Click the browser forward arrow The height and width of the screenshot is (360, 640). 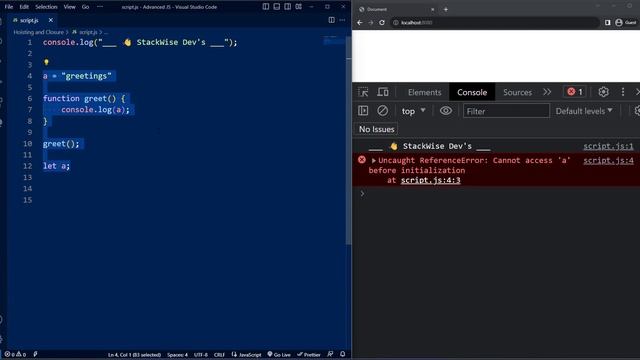tap(371, 22)
